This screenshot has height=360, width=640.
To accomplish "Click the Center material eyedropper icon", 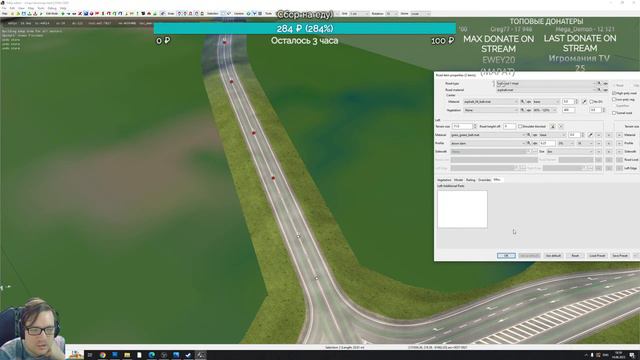I will (584, 102).
